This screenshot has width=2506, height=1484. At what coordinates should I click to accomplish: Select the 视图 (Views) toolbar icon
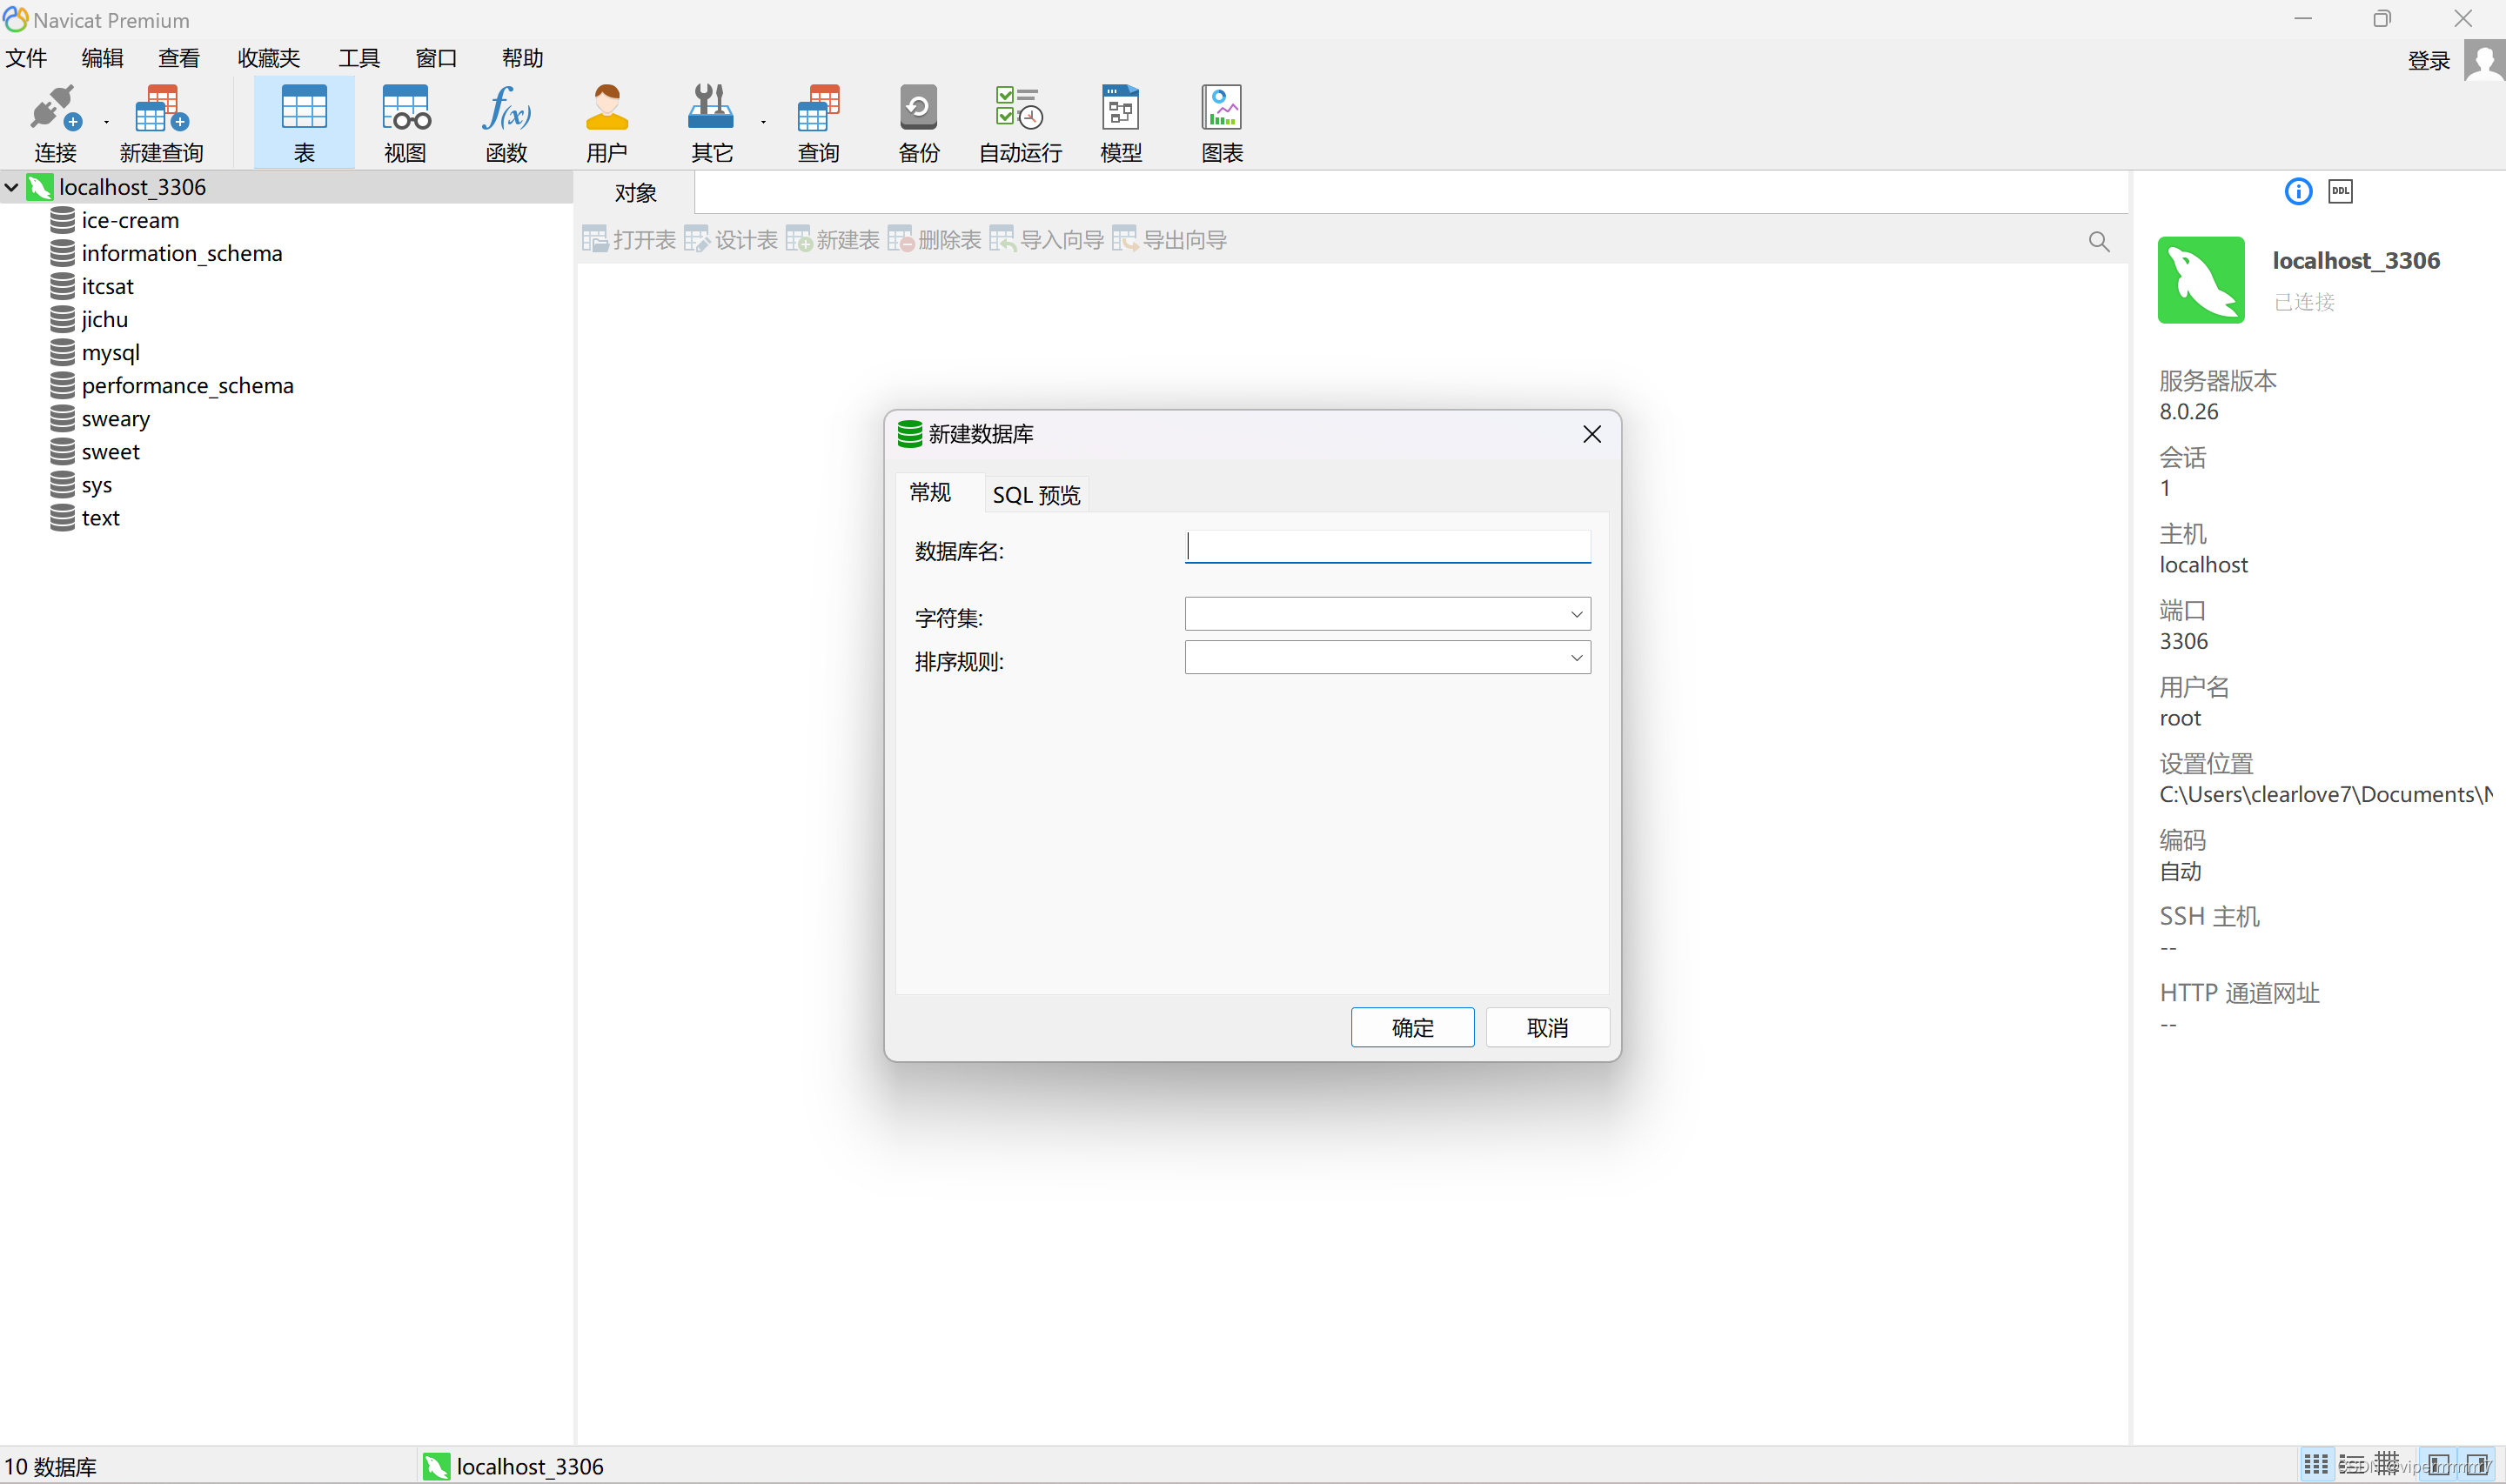coord(404,120)
